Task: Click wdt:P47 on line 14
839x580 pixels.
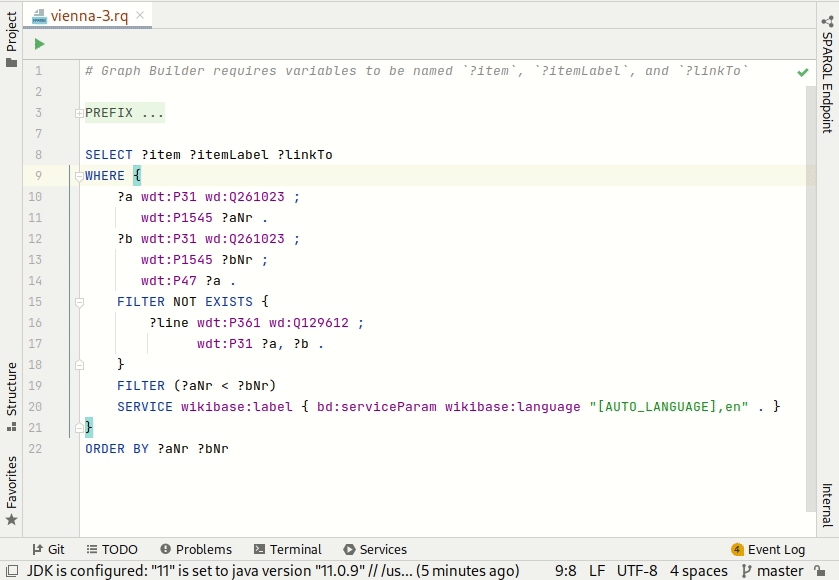Action: pyautogui.click(x=169, y=281)
